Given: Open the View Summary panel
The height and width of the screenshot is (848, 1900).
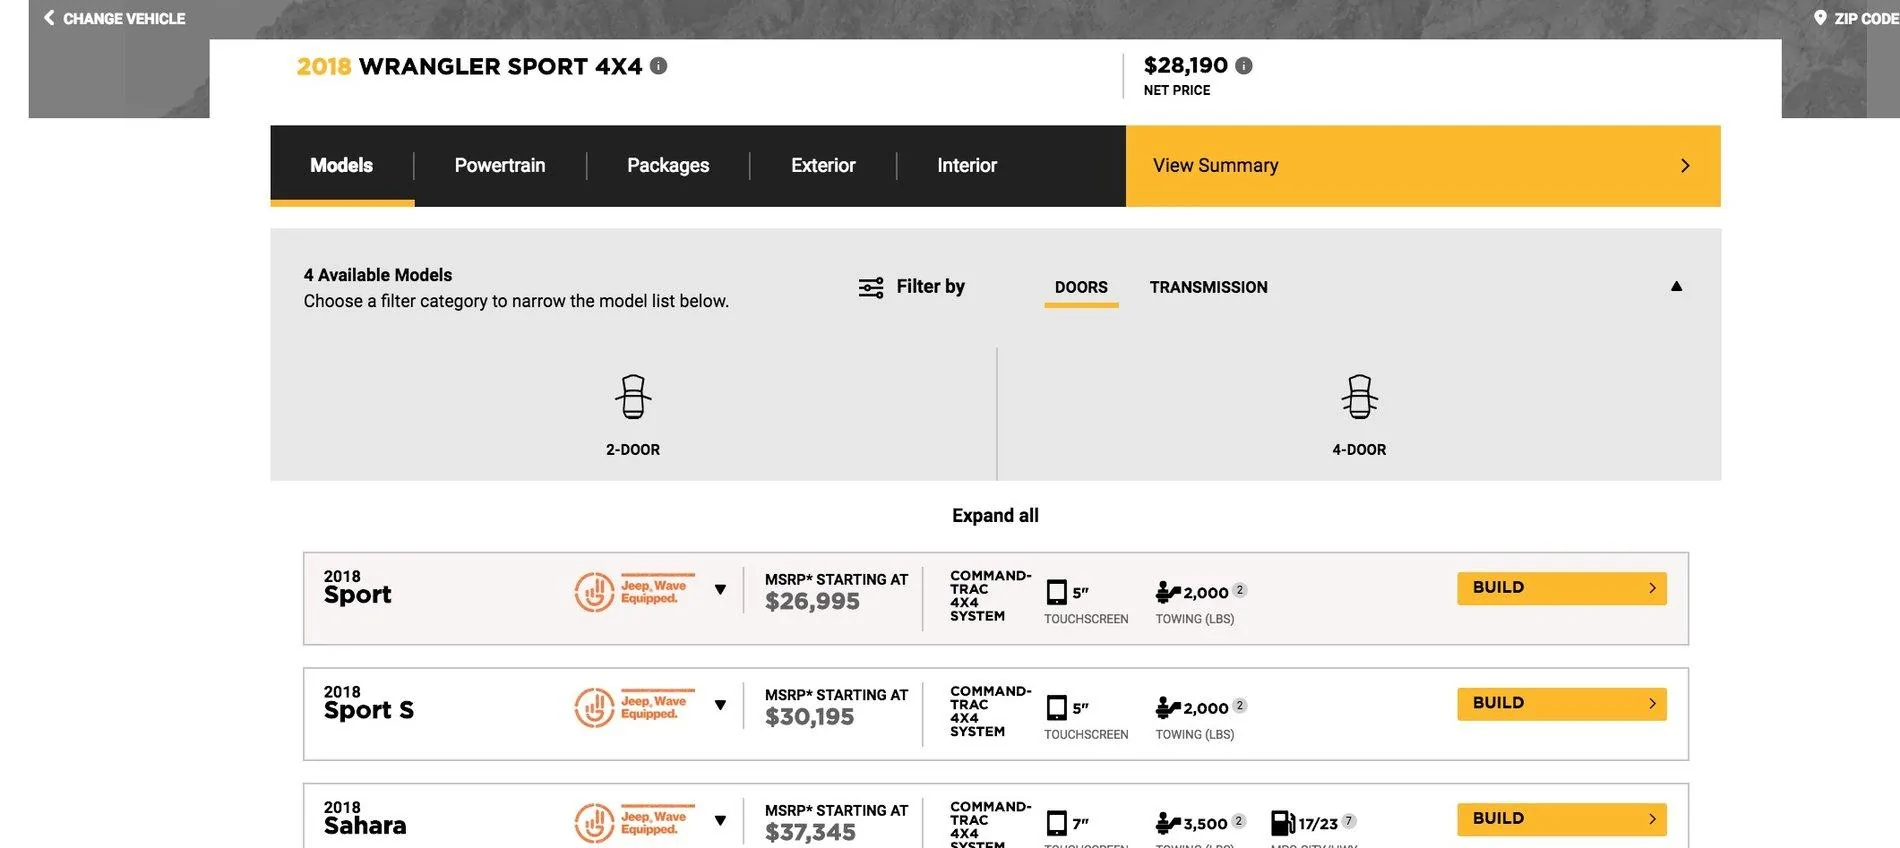Looking at the screenshot, I should point(1423,166).
